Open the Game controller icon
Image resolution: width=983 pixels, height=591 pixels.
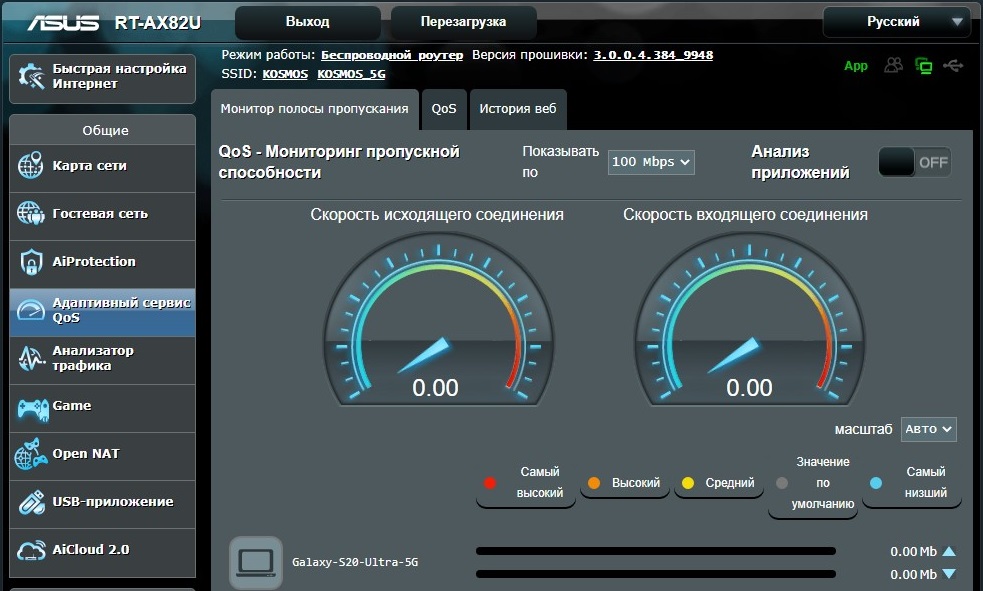coord(33,409)
